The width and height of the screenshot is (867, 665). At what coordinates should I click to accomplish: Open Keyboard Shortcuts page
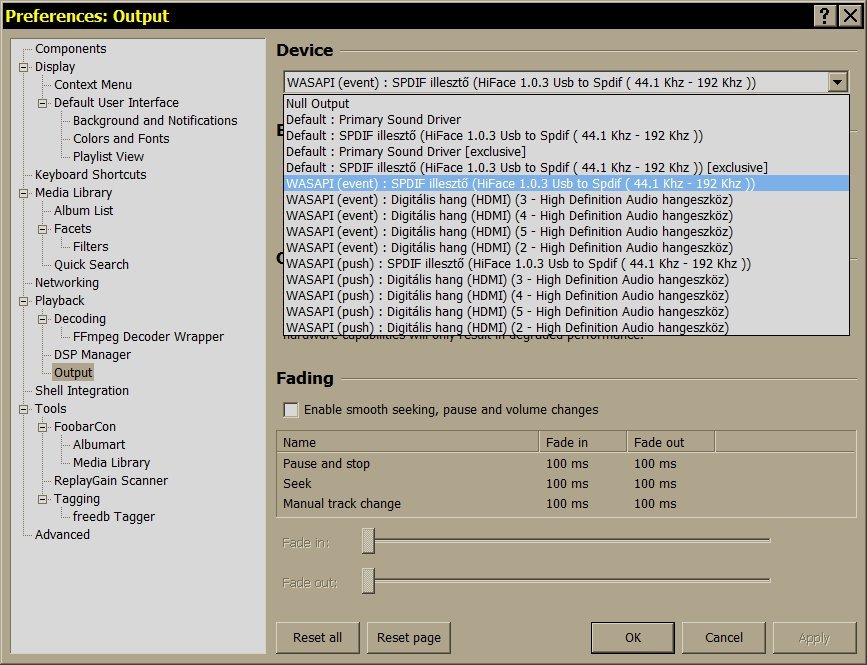click(91, 175)
